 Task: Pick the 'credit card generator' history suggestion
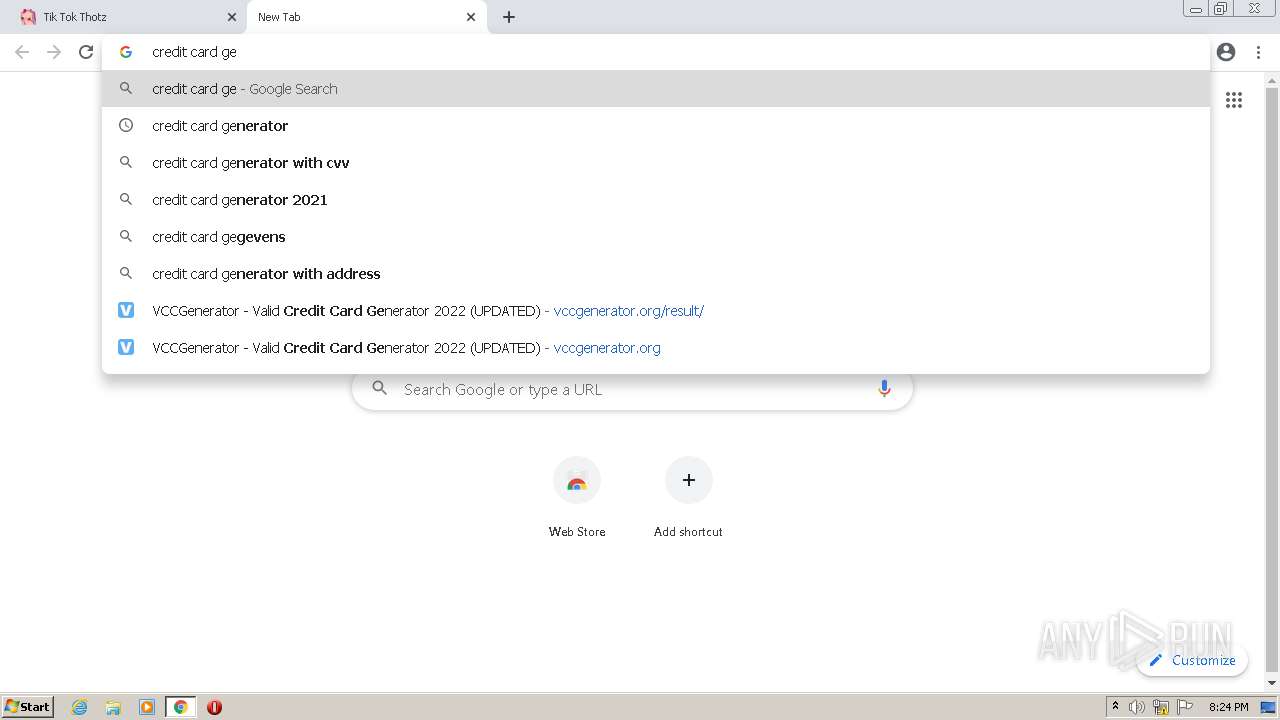[656, 126]
